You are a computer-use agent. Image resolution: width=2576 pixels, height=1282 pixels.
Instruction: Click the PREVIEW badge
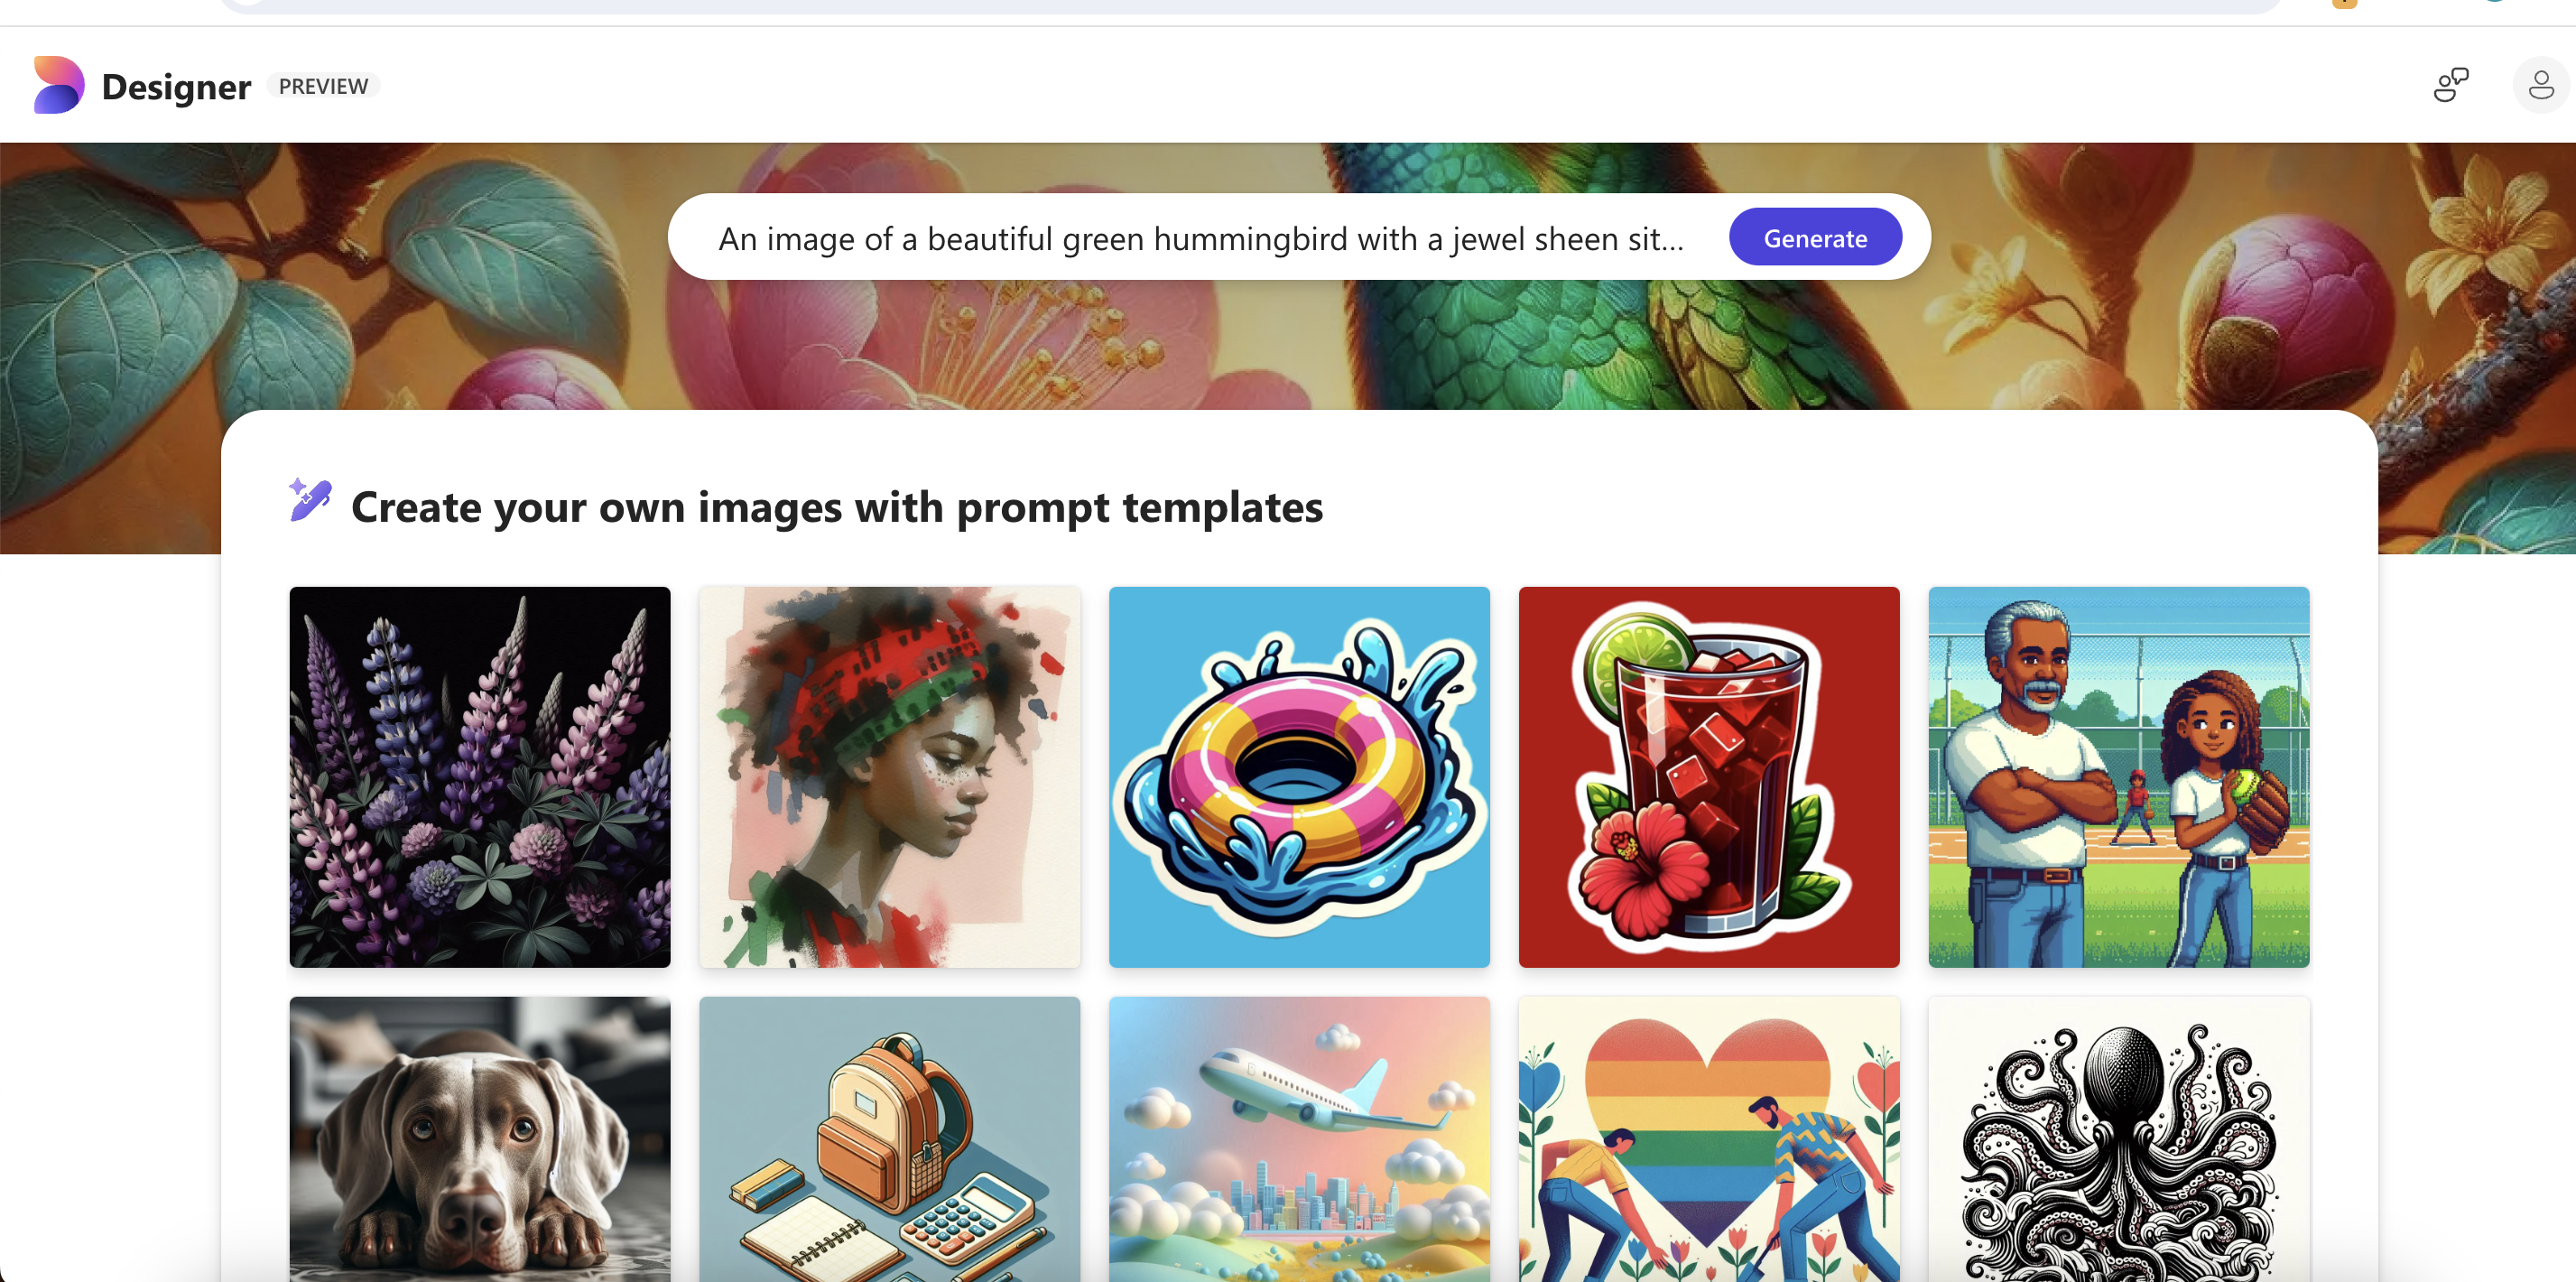tap(323, 86)
